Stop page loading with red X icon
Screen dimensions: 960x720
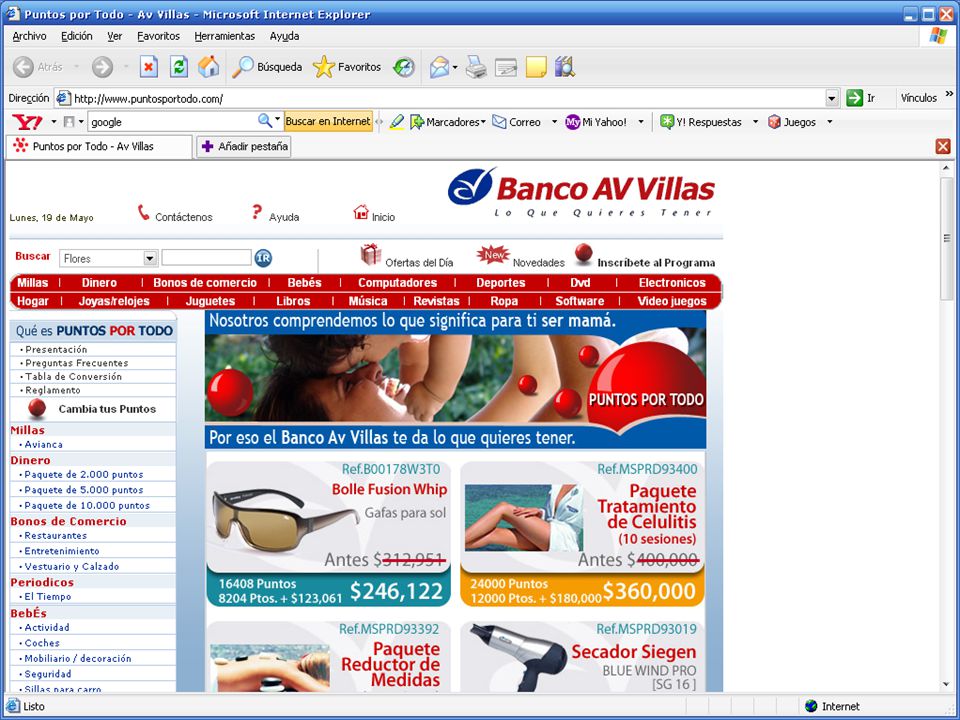coord(149,67)
